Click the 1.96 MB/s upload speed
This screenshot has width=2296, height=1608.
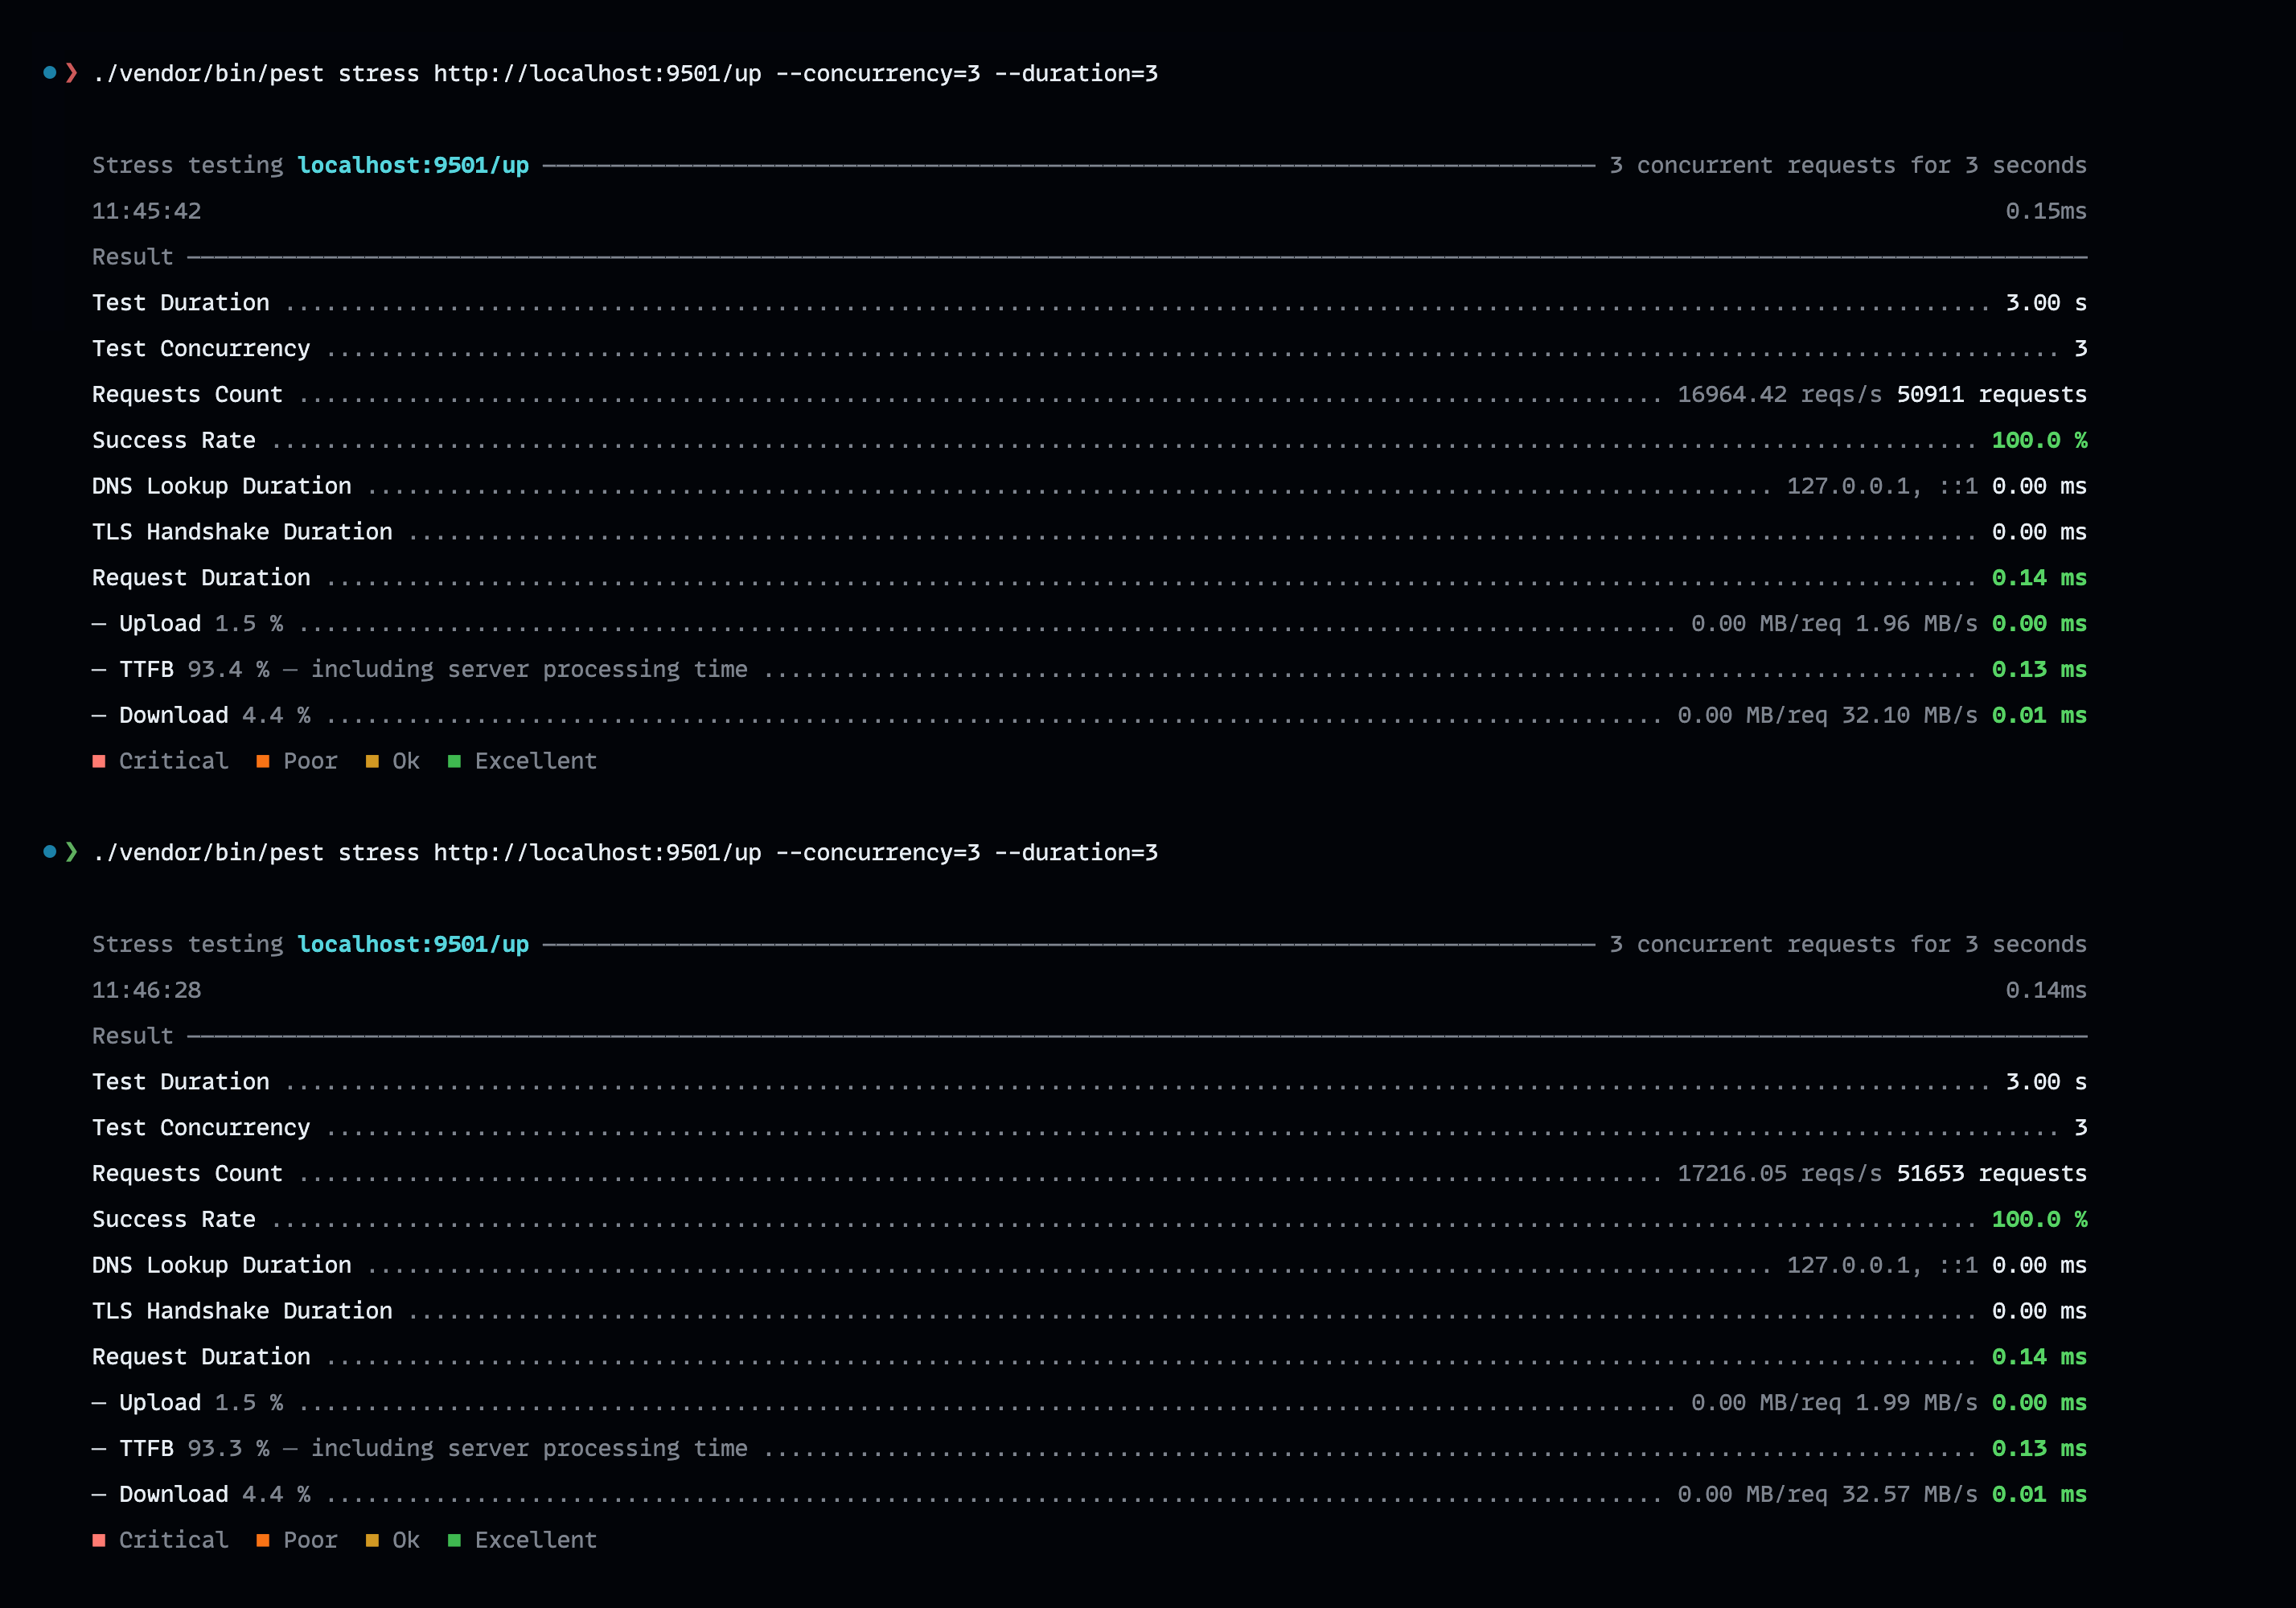[1916, 624]
